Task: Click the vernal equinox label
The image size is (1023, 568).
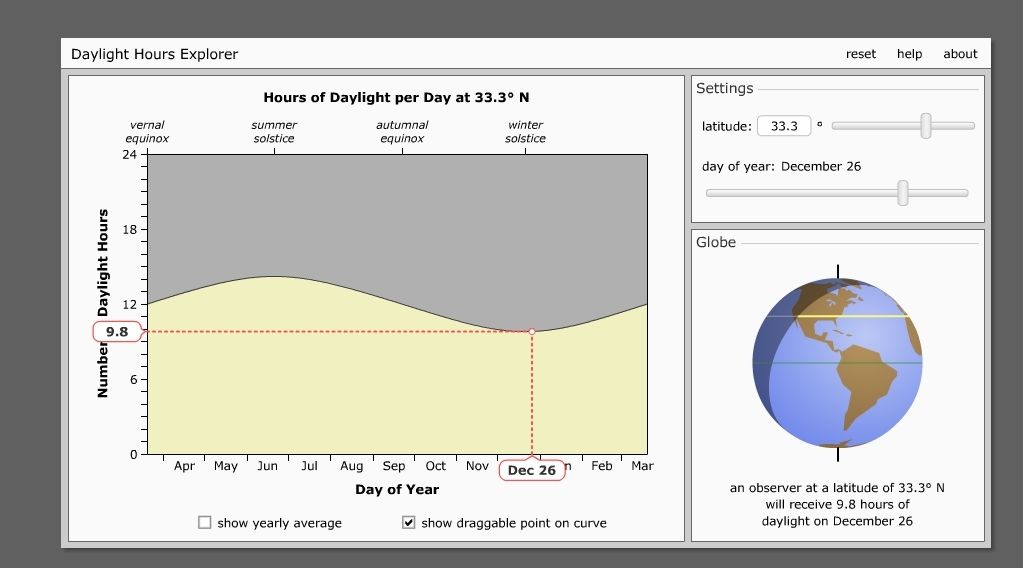Action: click(147, 132)
